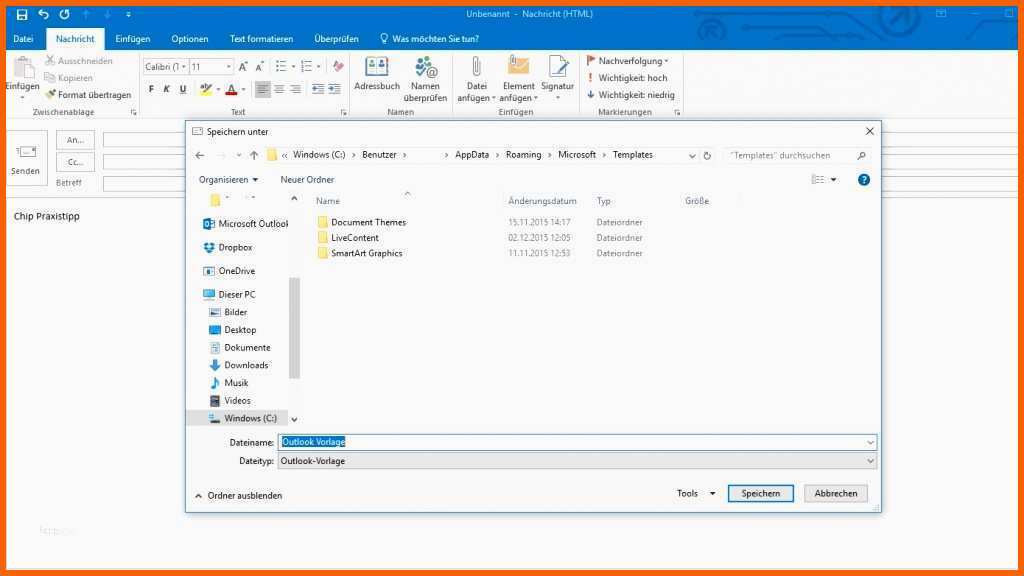The width and height of the screenshot is (1024, 576).
Task: Click the "Templates" durchsuchen search box
Action: [797, 155]
